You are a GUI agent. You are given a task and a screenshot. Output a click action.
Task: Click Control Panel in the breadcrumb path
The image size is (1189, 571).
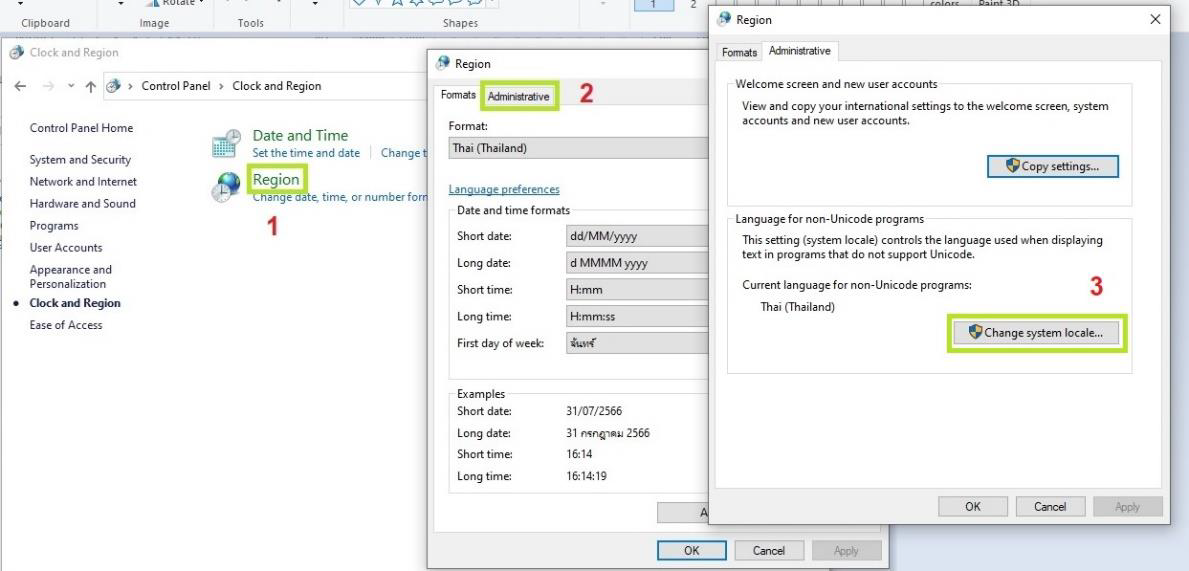click(x=176, y=86)
